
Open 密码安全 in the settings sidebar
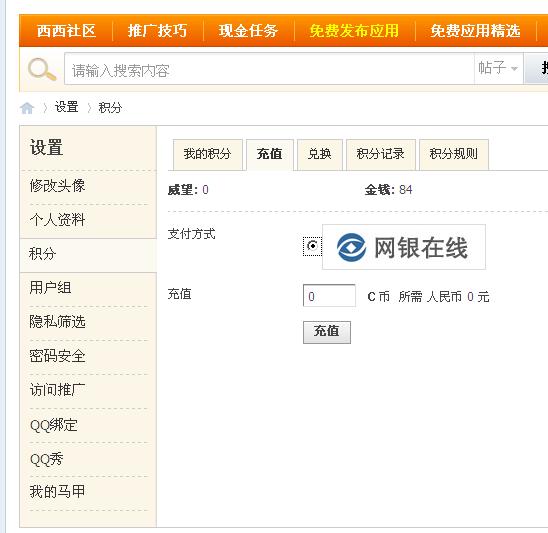coord(57,356)
